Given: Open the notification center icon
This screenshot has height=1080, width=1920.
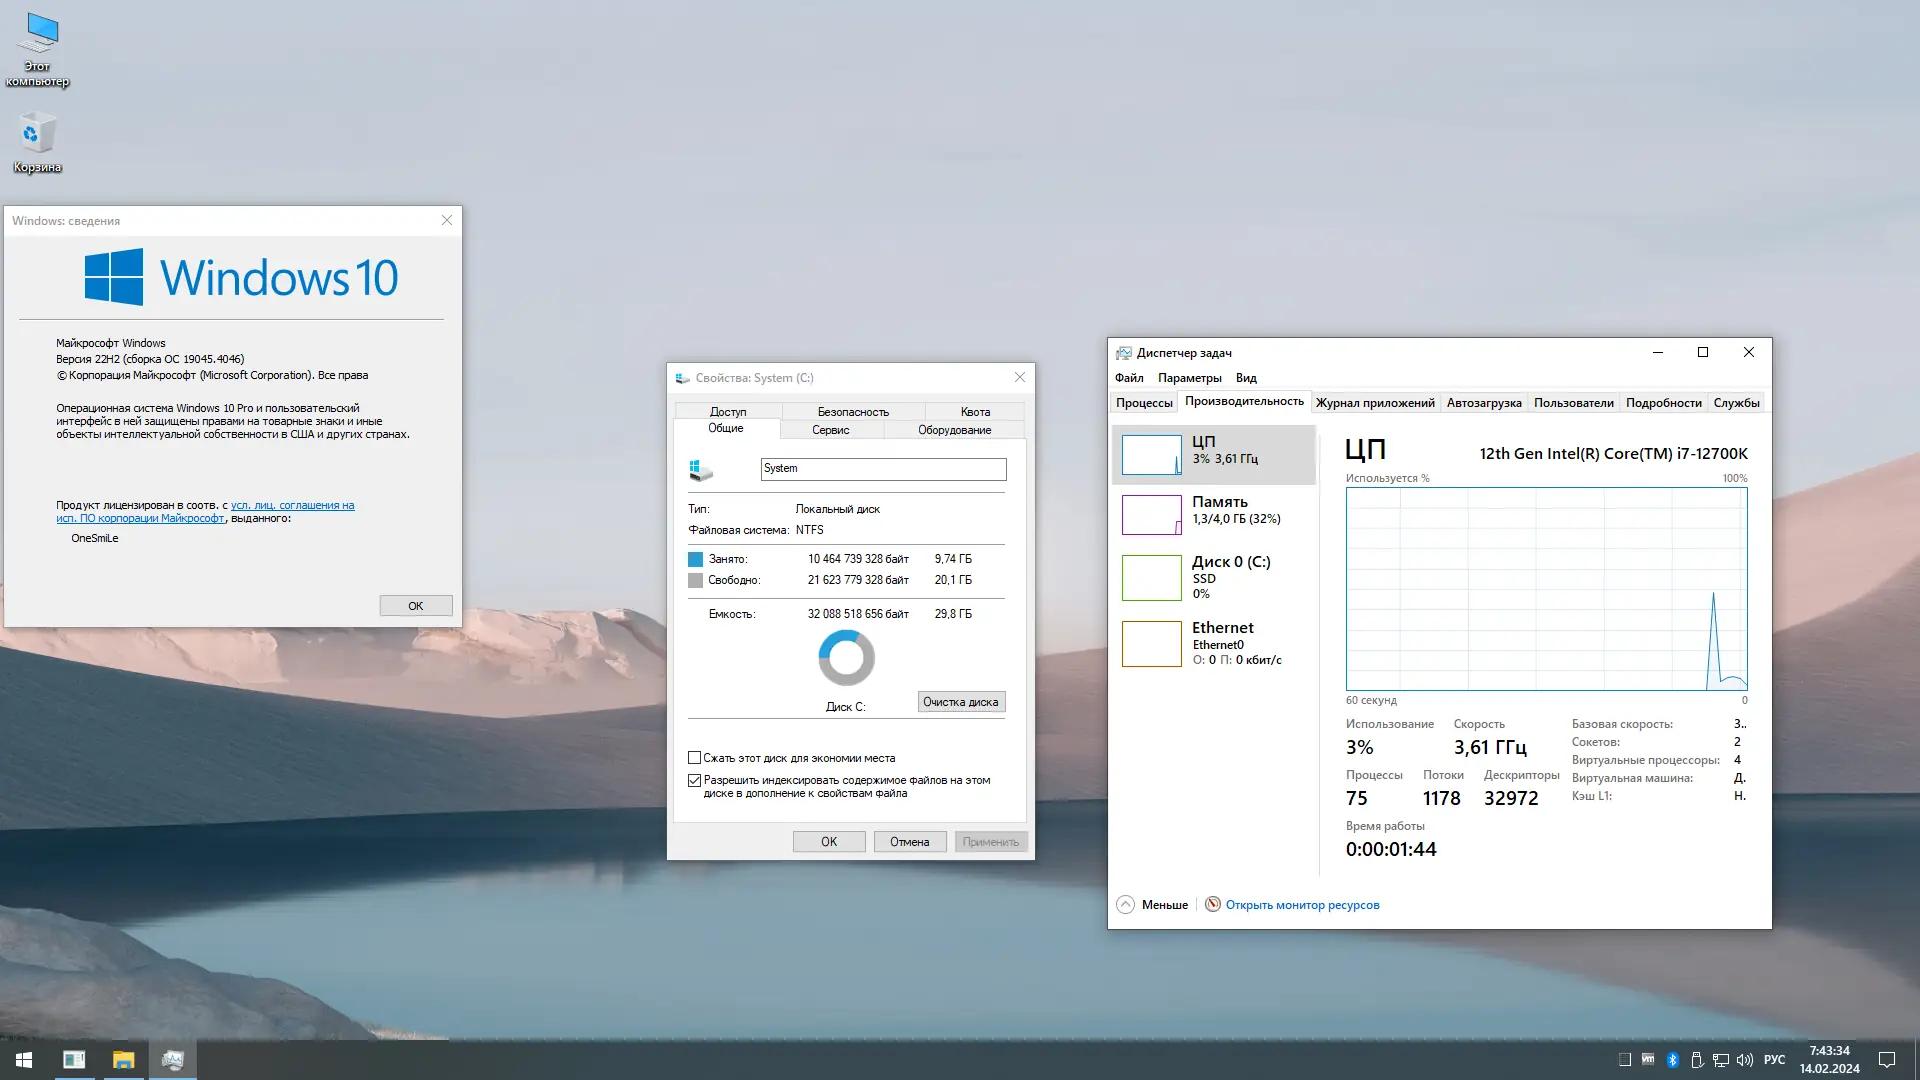Looking at the screenshot, I should pyautogui.click(x=1887, y=1060).
